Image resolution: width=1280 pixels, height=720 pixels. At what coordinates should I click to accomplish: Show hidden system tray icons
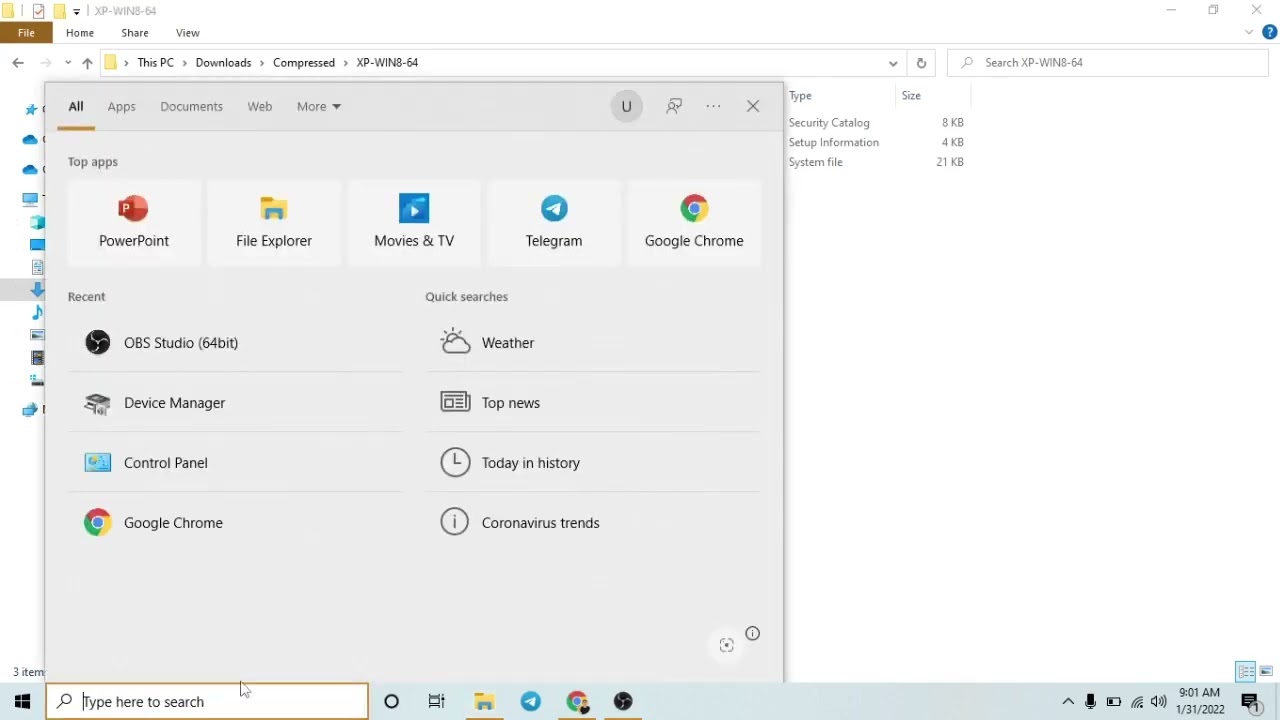pyautogui.click(x=1068, y=702)
